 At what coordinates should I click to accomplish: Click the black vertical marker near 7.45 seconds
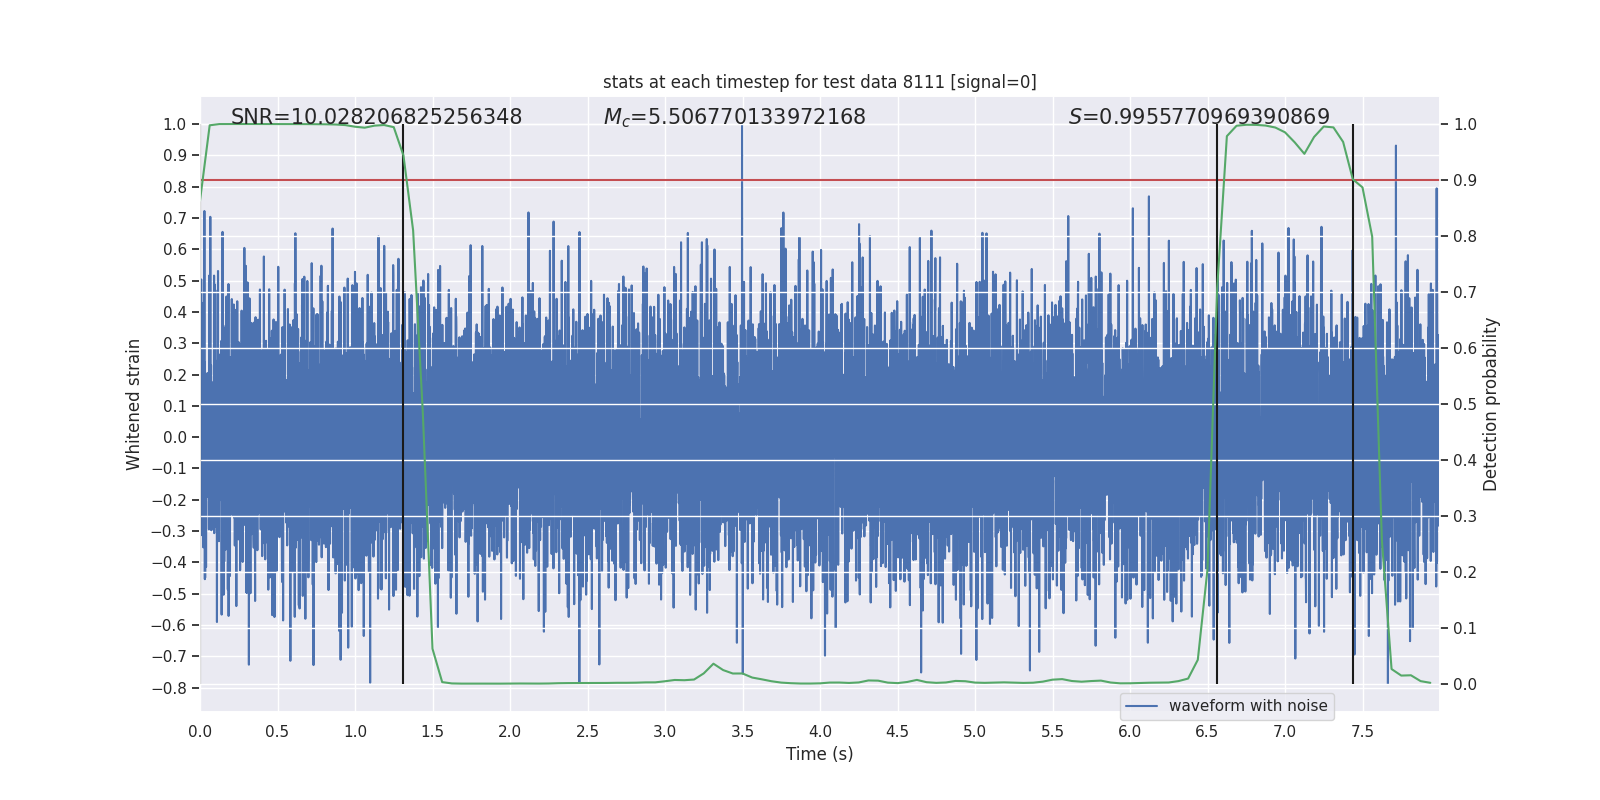coord(1353,404)
